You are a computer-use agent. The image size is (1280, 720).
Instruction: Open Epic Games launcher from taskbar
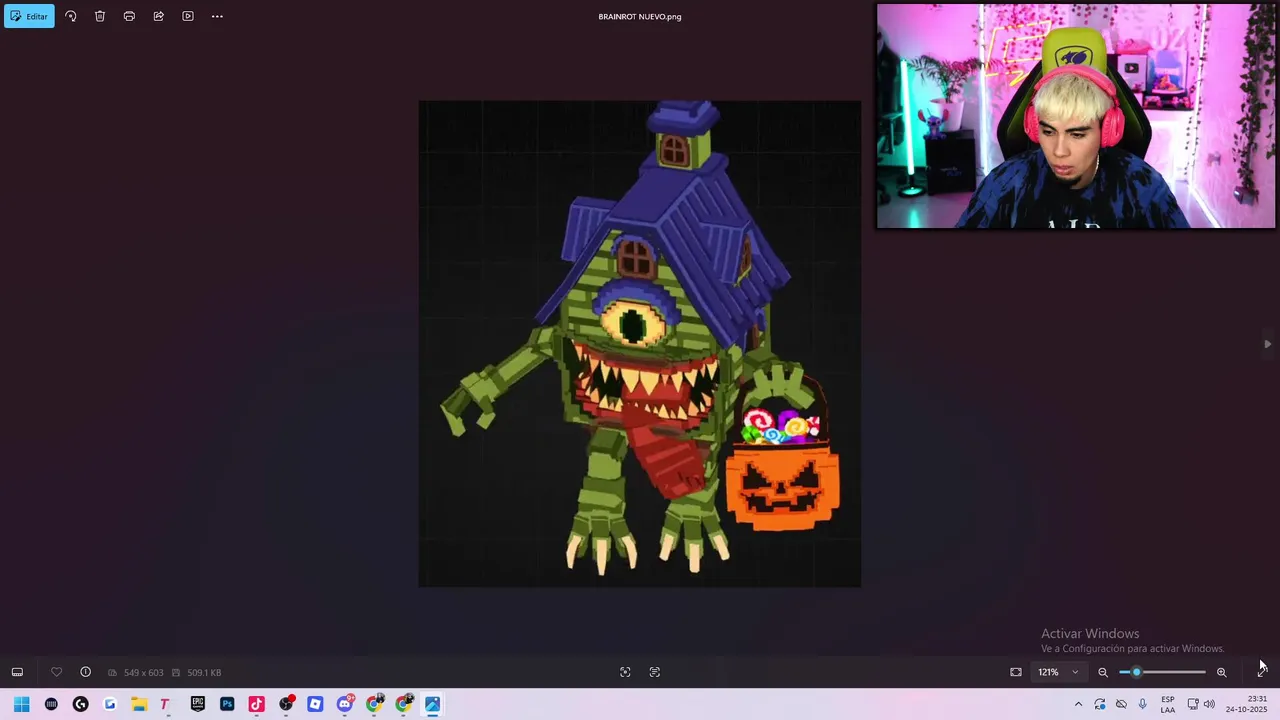(198, 704)
